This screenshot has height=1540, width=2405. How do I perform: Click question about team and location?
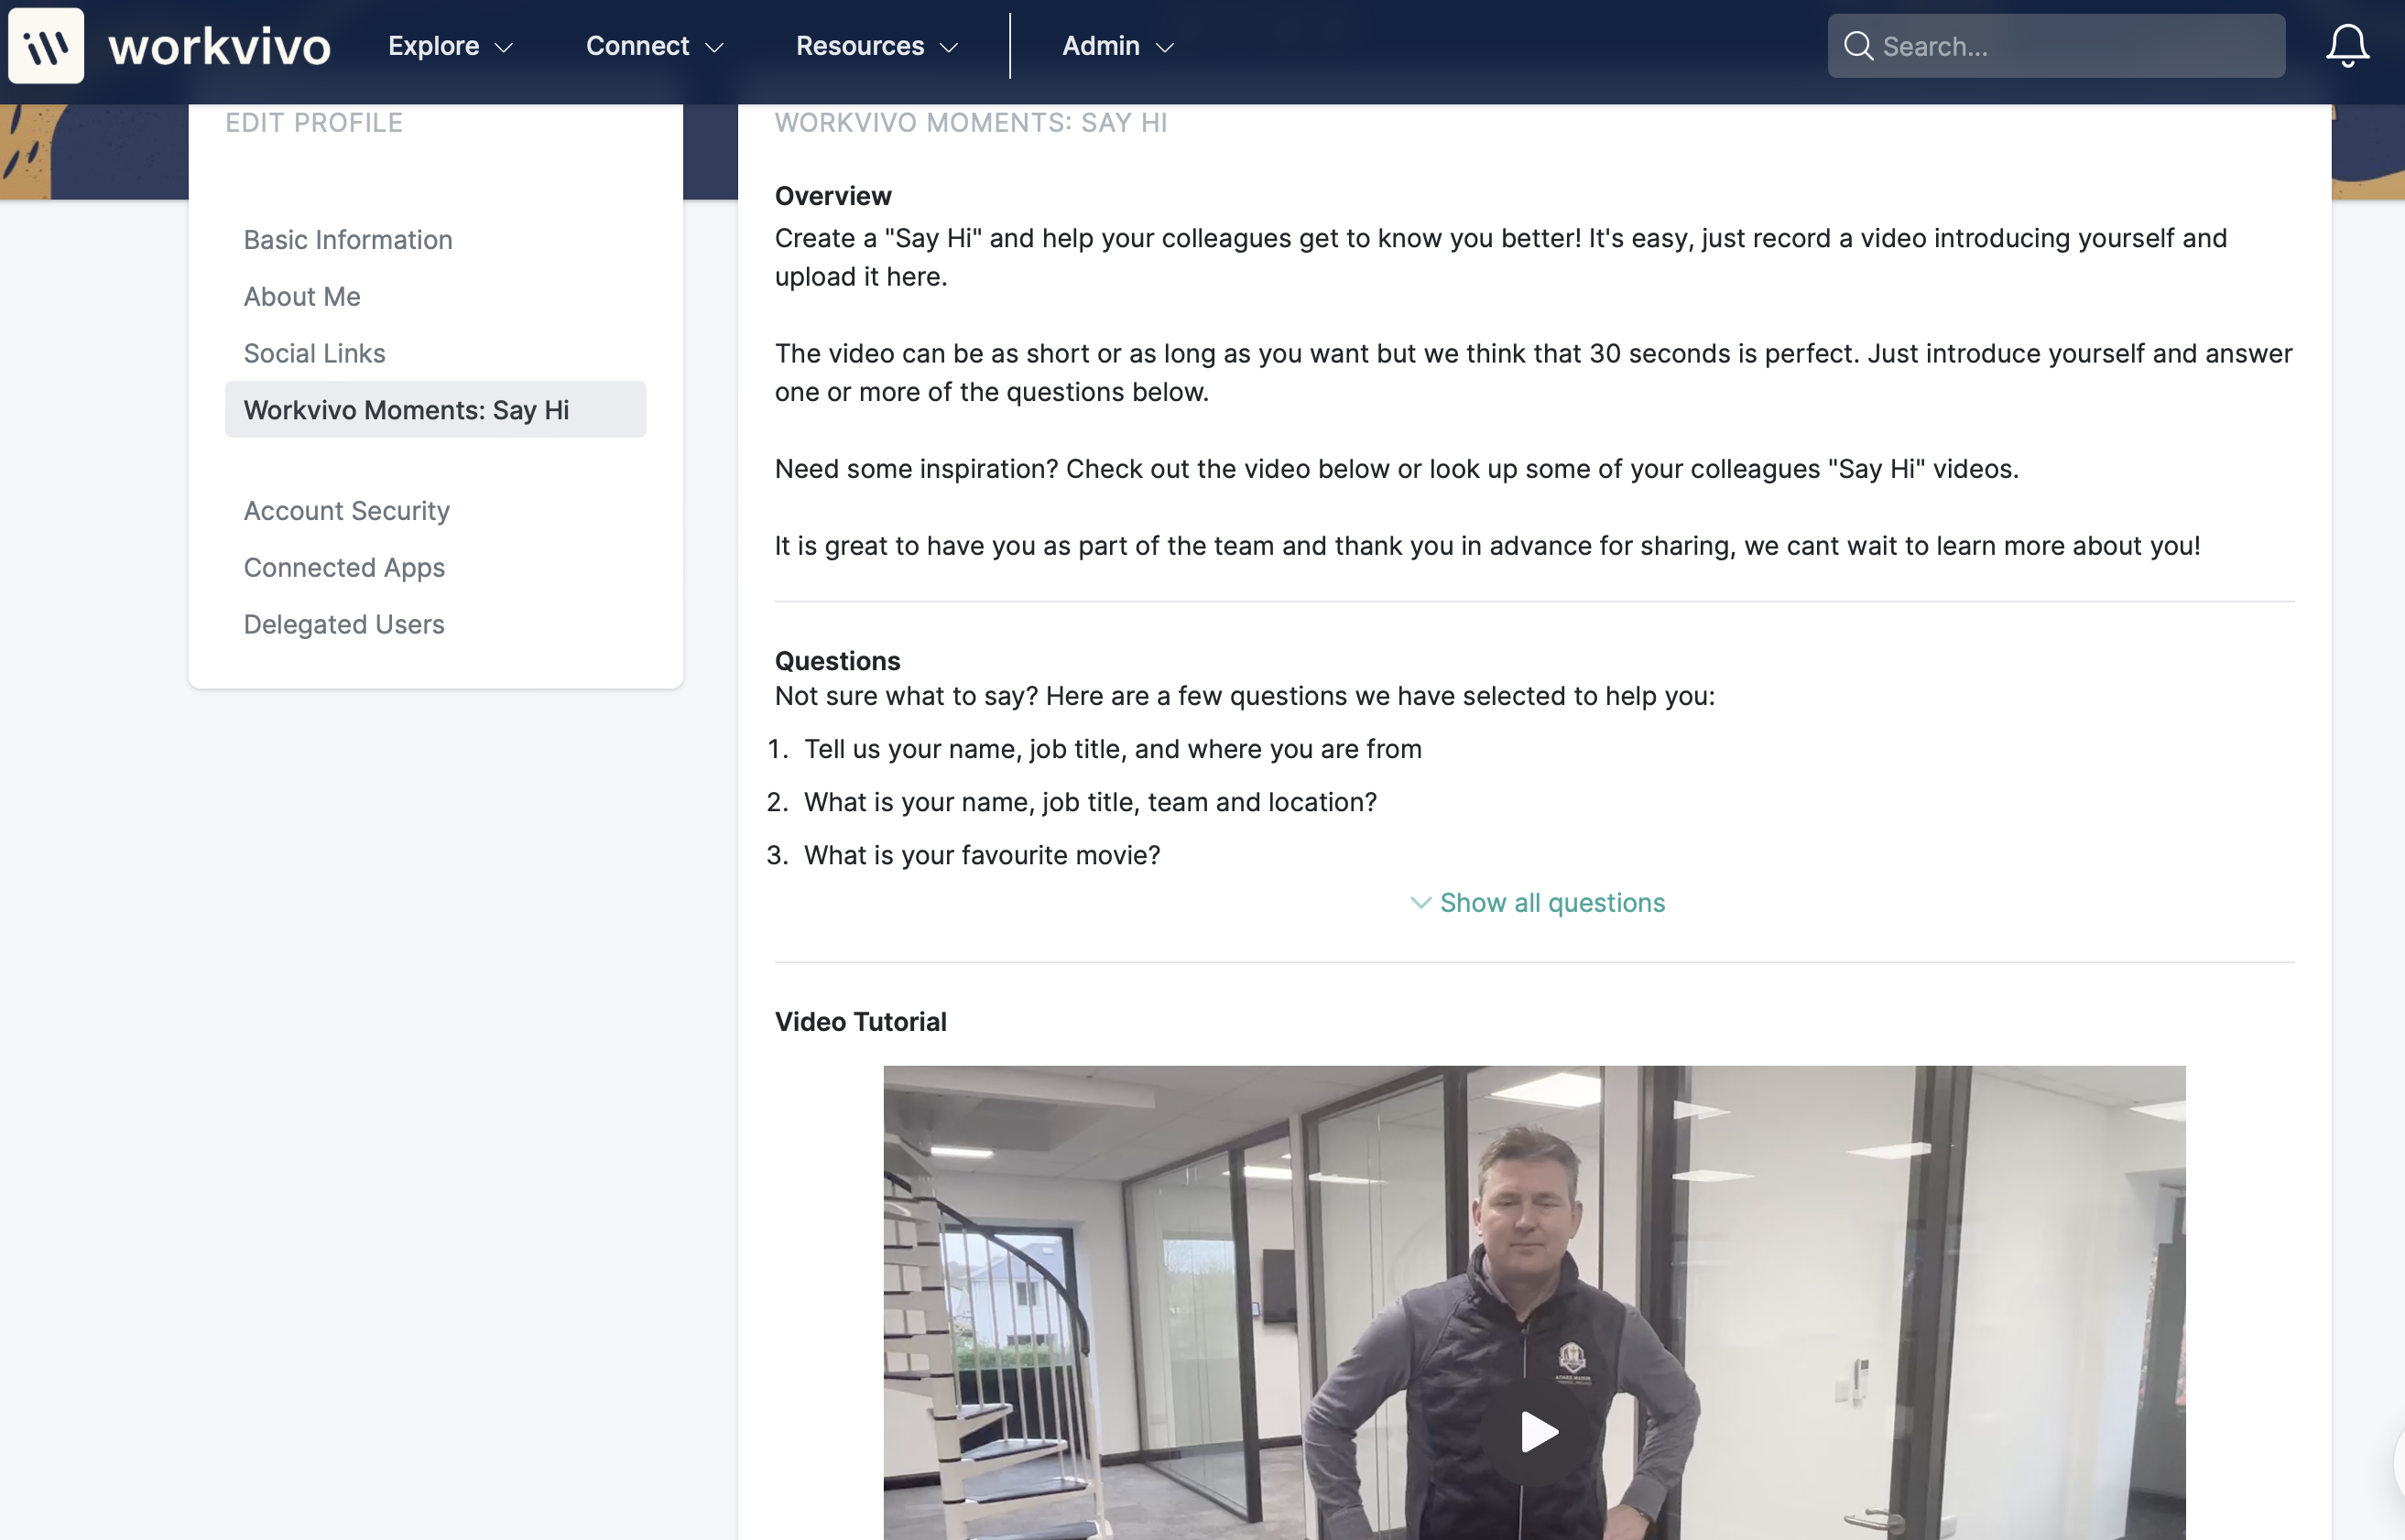[x=1090, y=803]
